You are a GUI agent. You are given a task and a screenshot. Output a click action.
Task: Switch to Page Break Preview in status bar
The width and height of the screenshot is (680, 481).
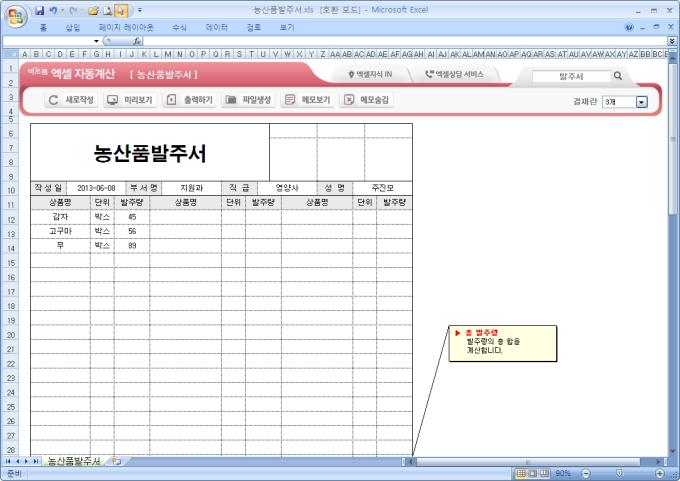tap(544, 473)
